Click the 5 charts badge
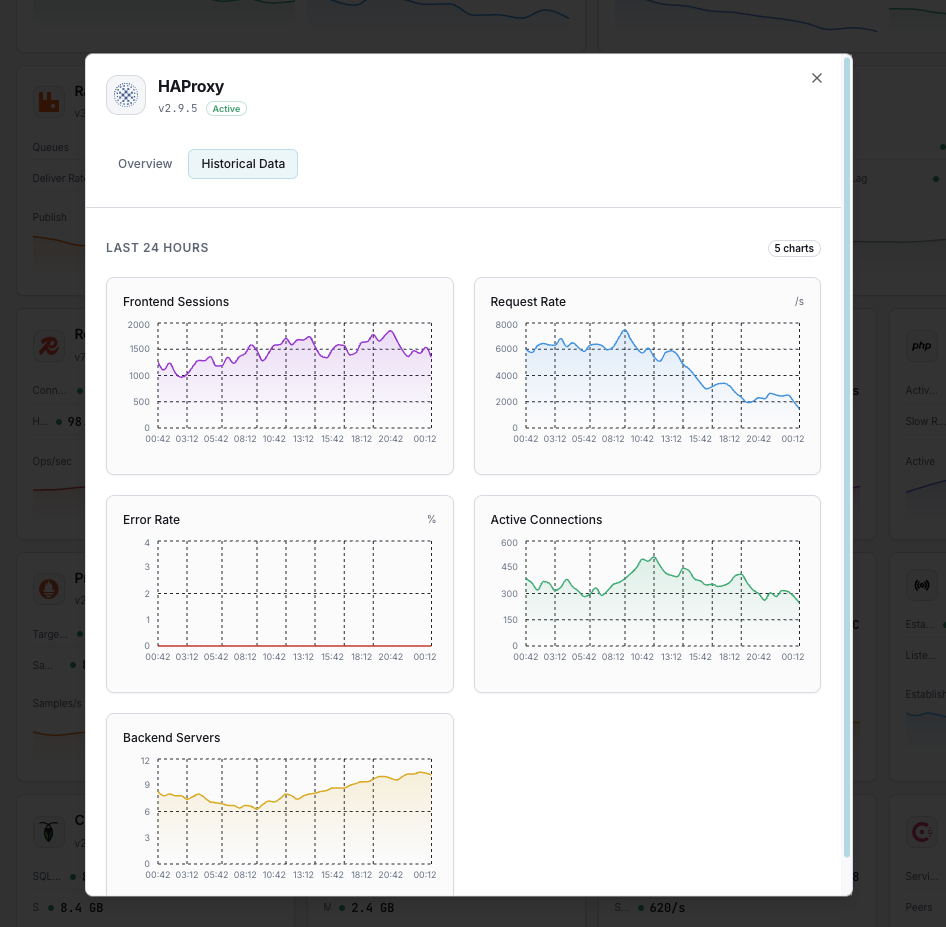 794,248
